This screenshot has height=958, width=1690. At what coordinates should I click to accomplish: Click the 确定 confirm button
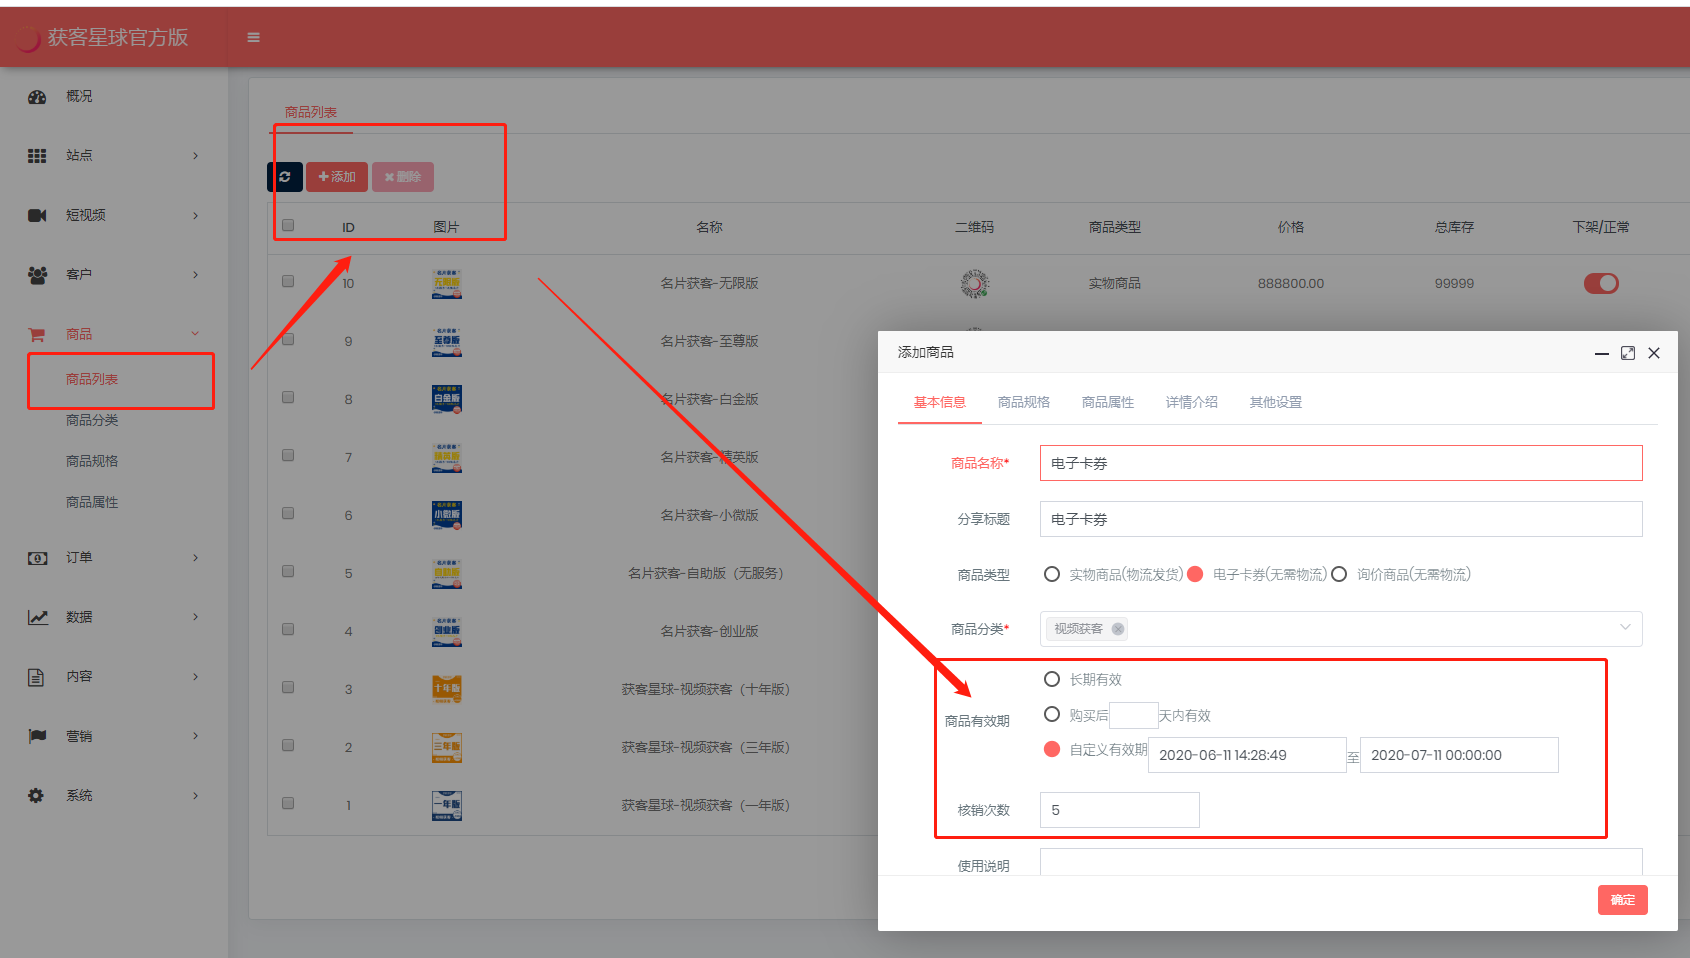point(1622,900)
